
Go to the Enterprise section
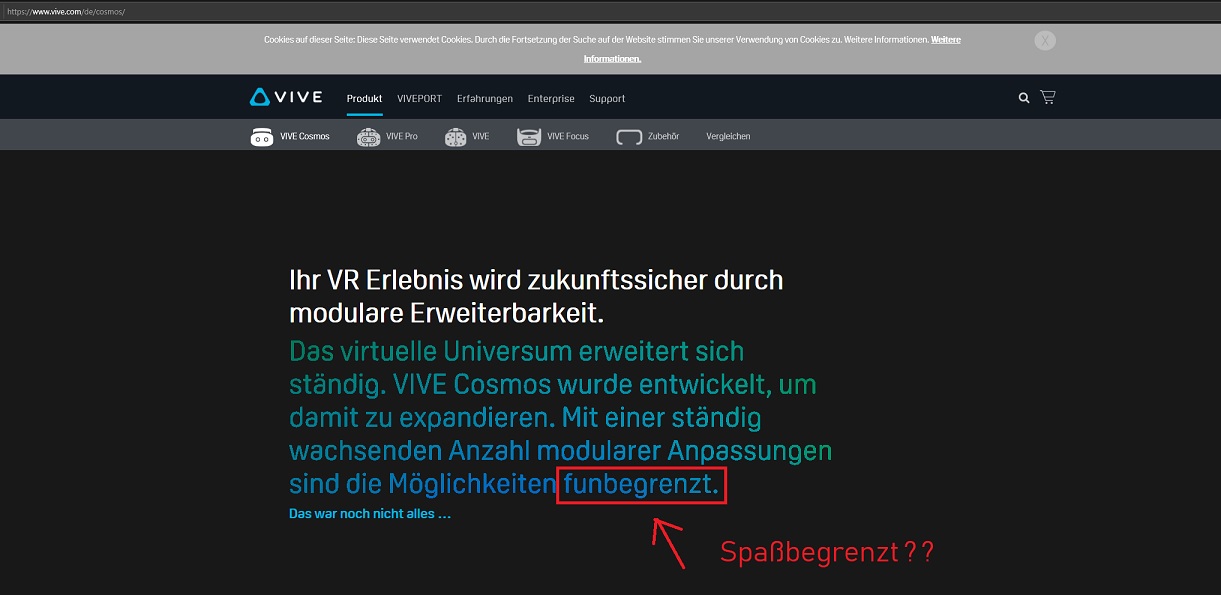[x=551, y=99]
